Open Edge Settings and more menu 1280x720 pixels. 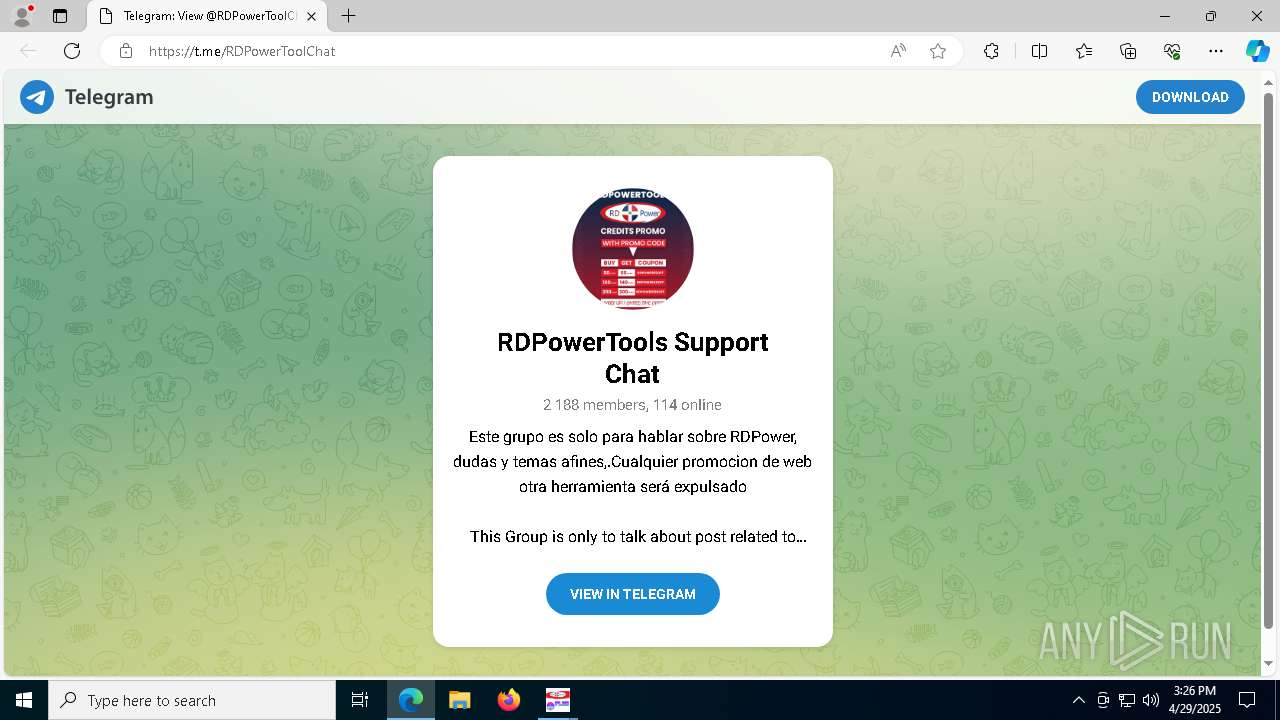coord(1216,51)
